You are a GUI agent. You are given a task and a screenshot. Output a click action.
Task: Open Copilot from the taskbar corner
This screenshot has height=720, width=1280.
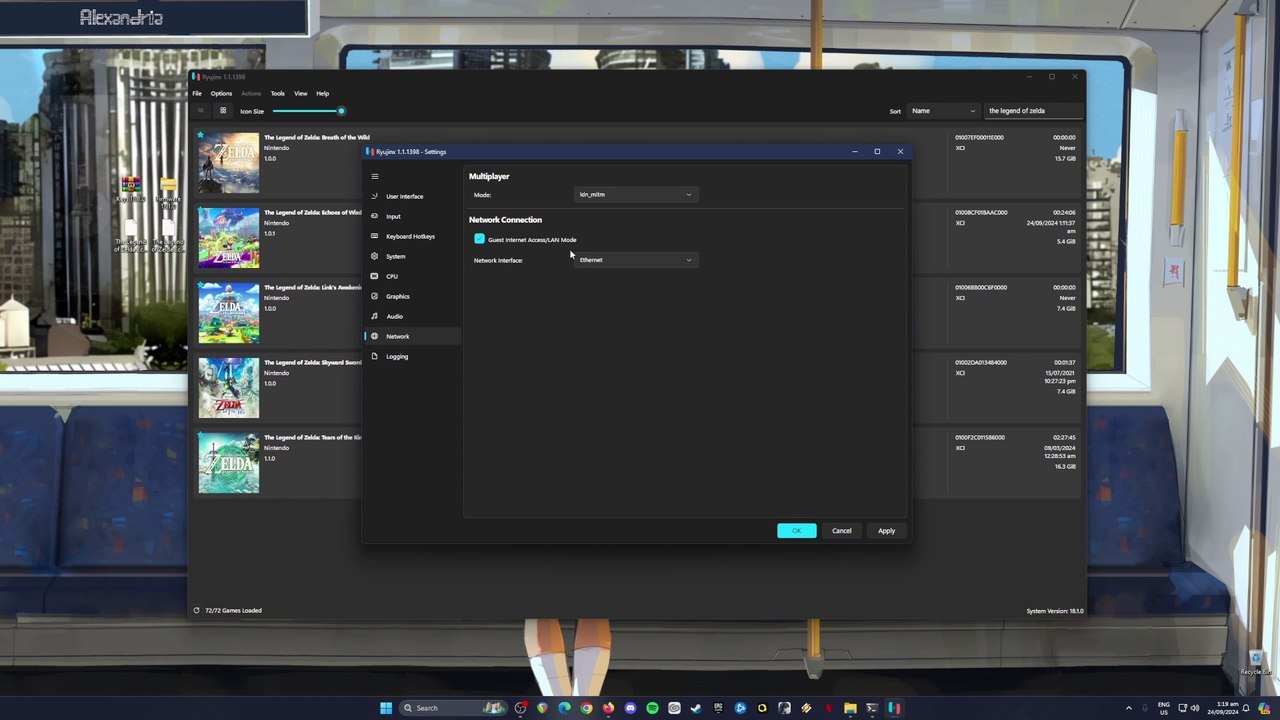pyautogui.click(x=1265, y=708)
